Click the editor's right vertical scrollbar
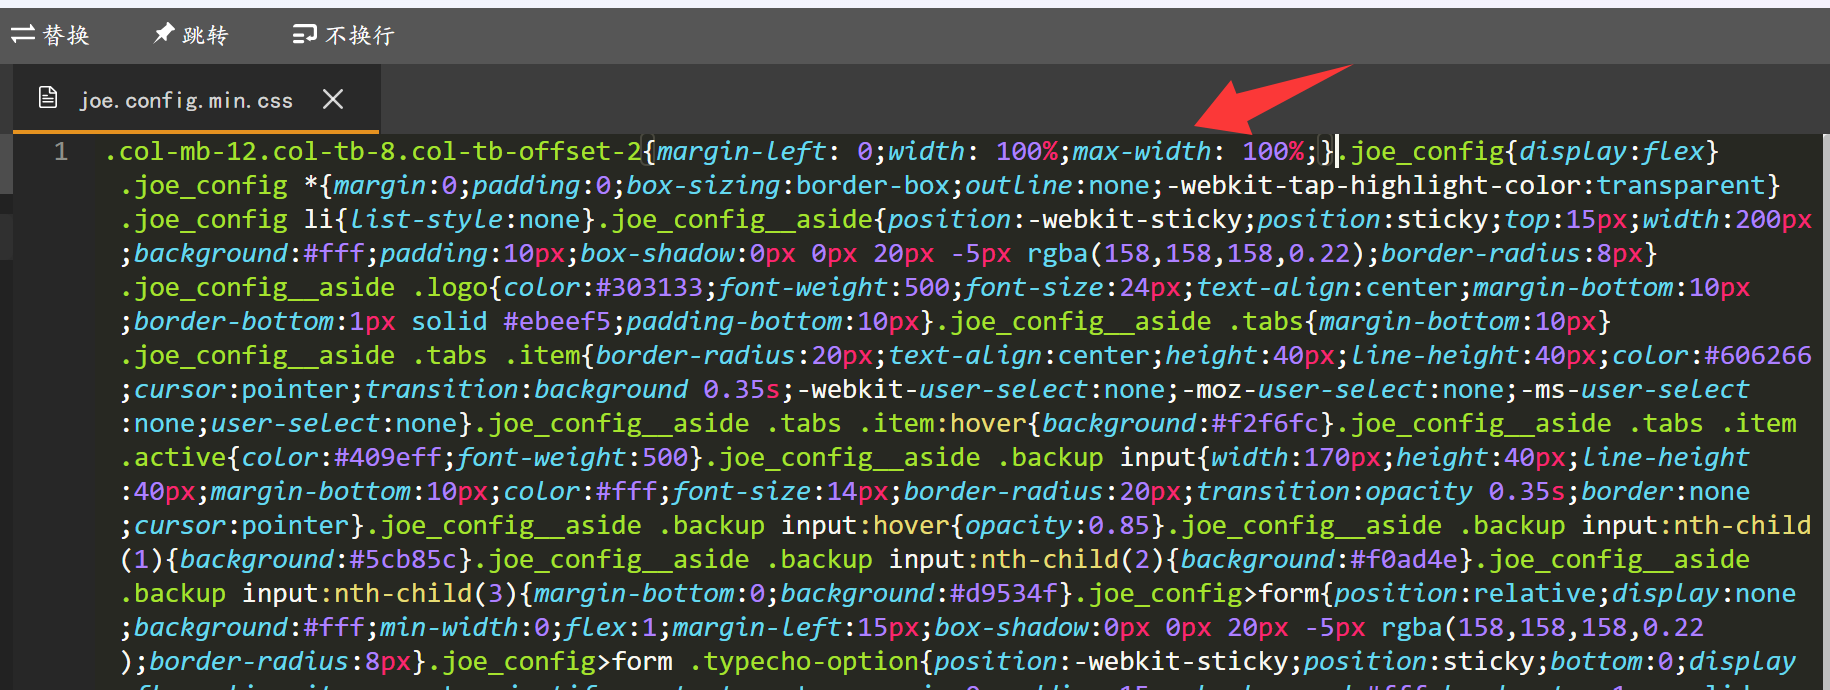Viewport: 1830px width, 690px height. (x=1824, y=400)
